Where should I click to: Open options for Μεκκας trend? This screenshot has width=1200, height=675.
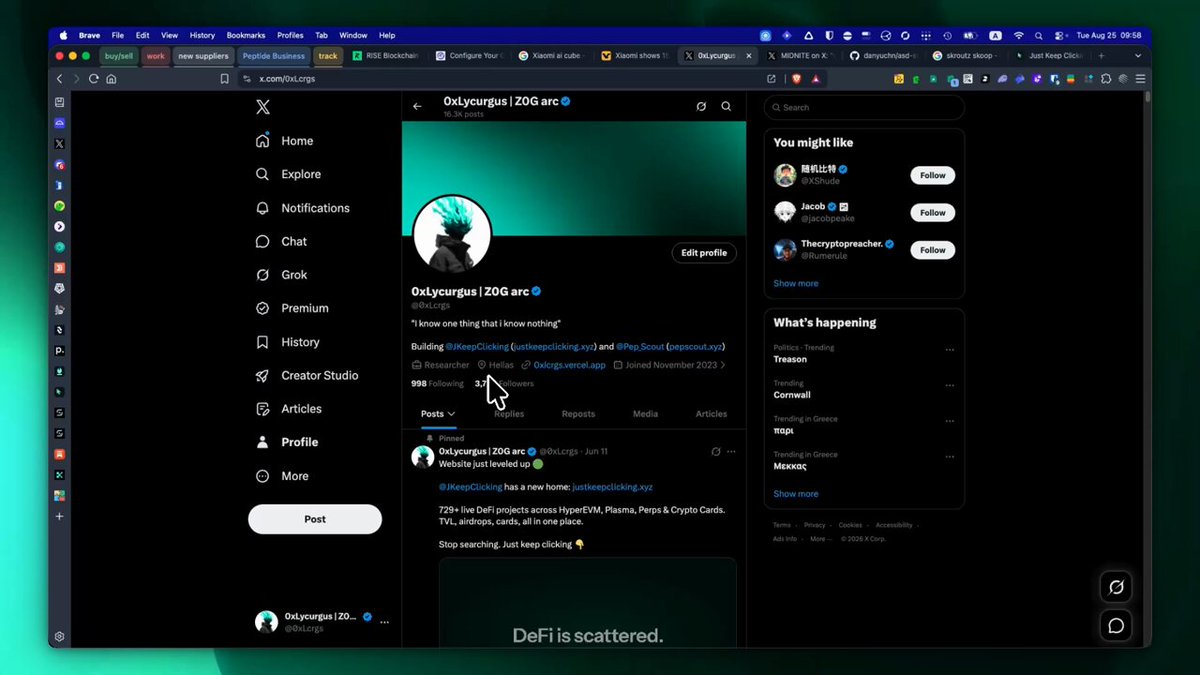pos(950,457)
